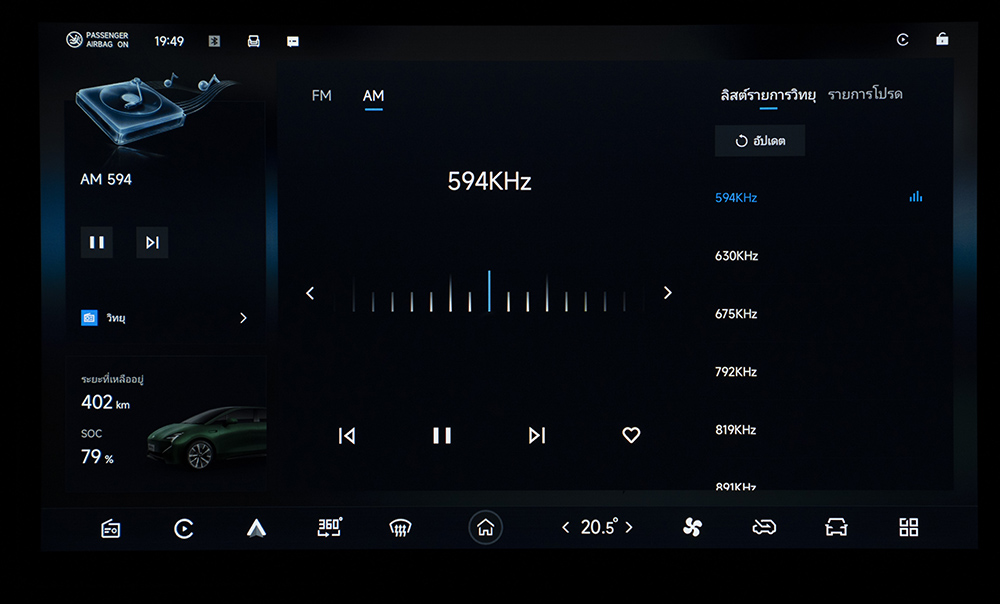Go to the home screen
Viewport: 1000px width, 604px height.
pyautogui.click(x=485, y=528)
